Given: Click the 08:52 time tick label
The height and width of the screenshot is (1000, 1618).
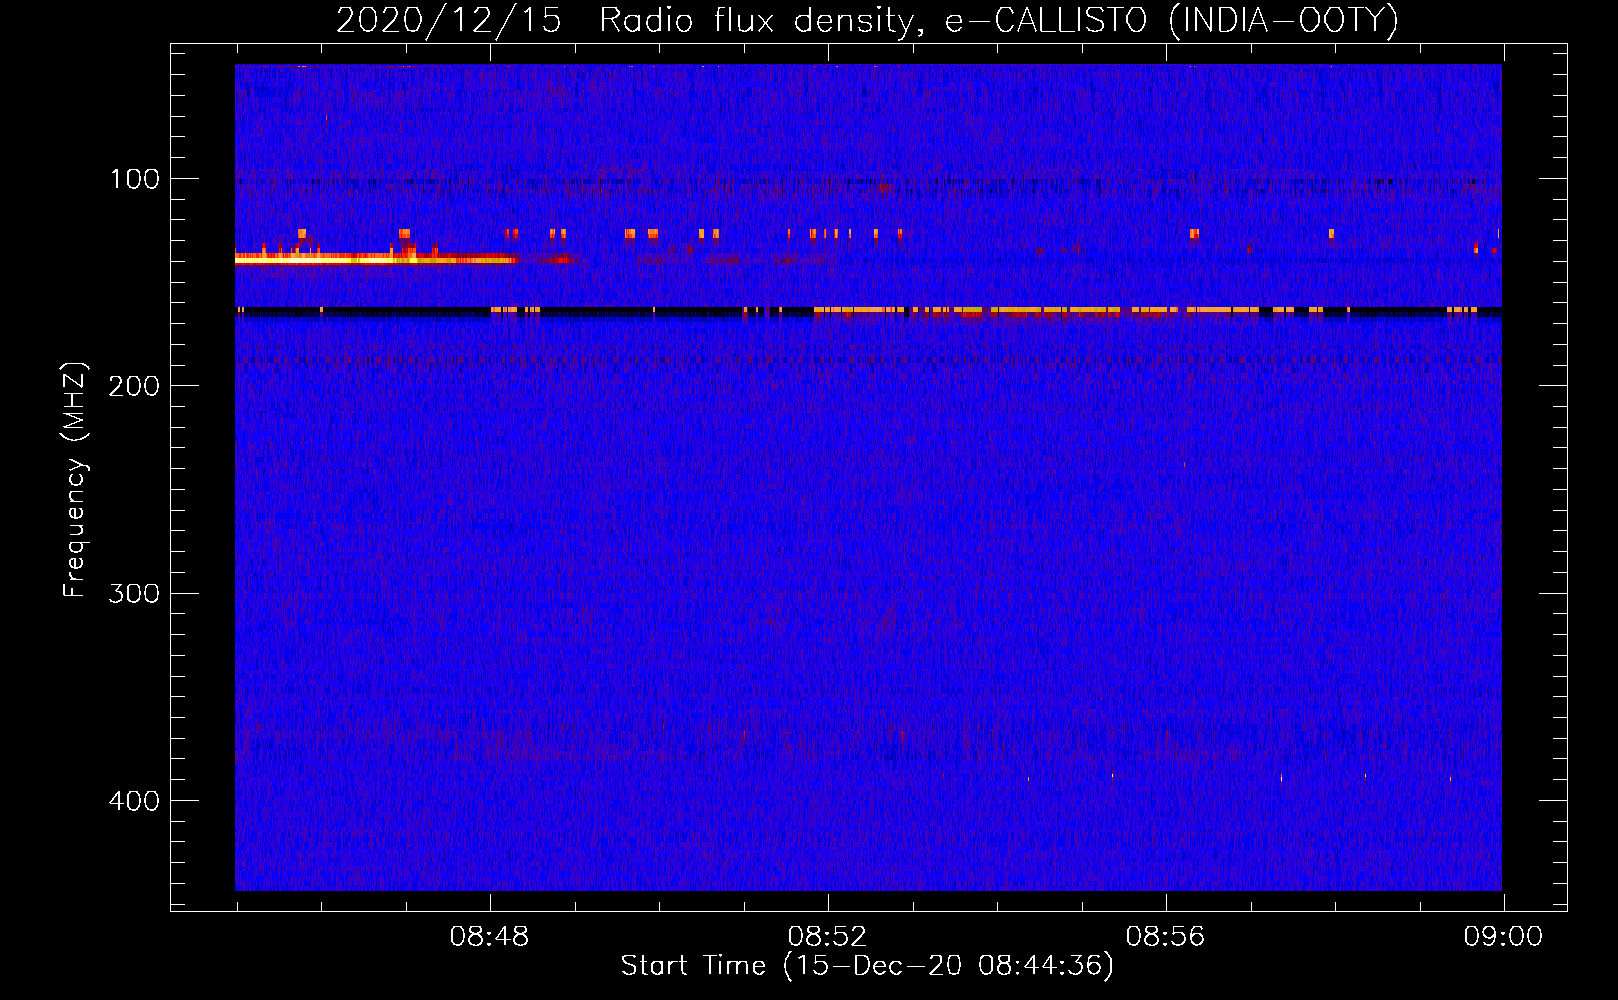Looking at the screenshot, I should [x=827, y=937].
